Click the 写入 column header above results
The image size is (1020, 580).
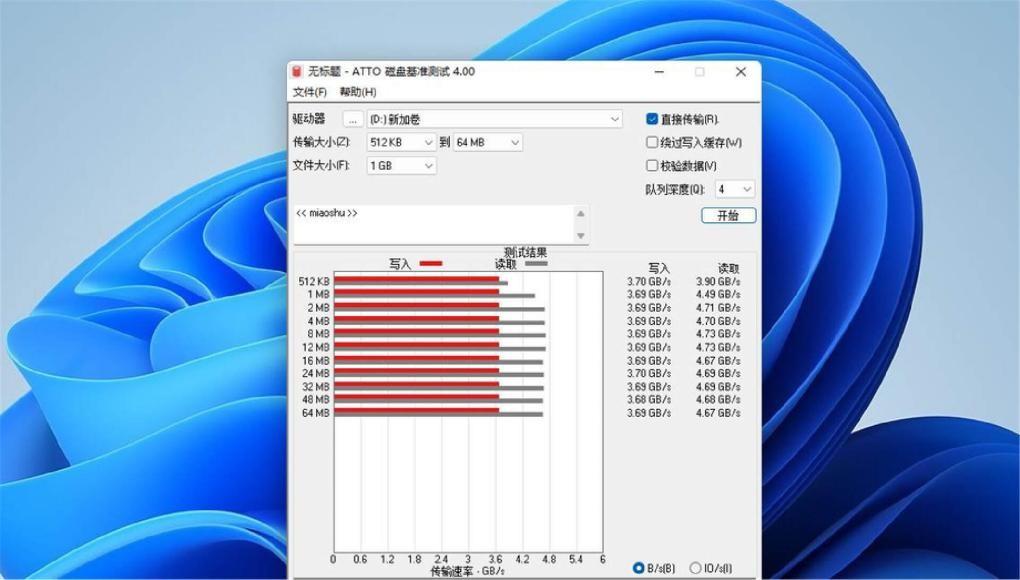[659, 268]
